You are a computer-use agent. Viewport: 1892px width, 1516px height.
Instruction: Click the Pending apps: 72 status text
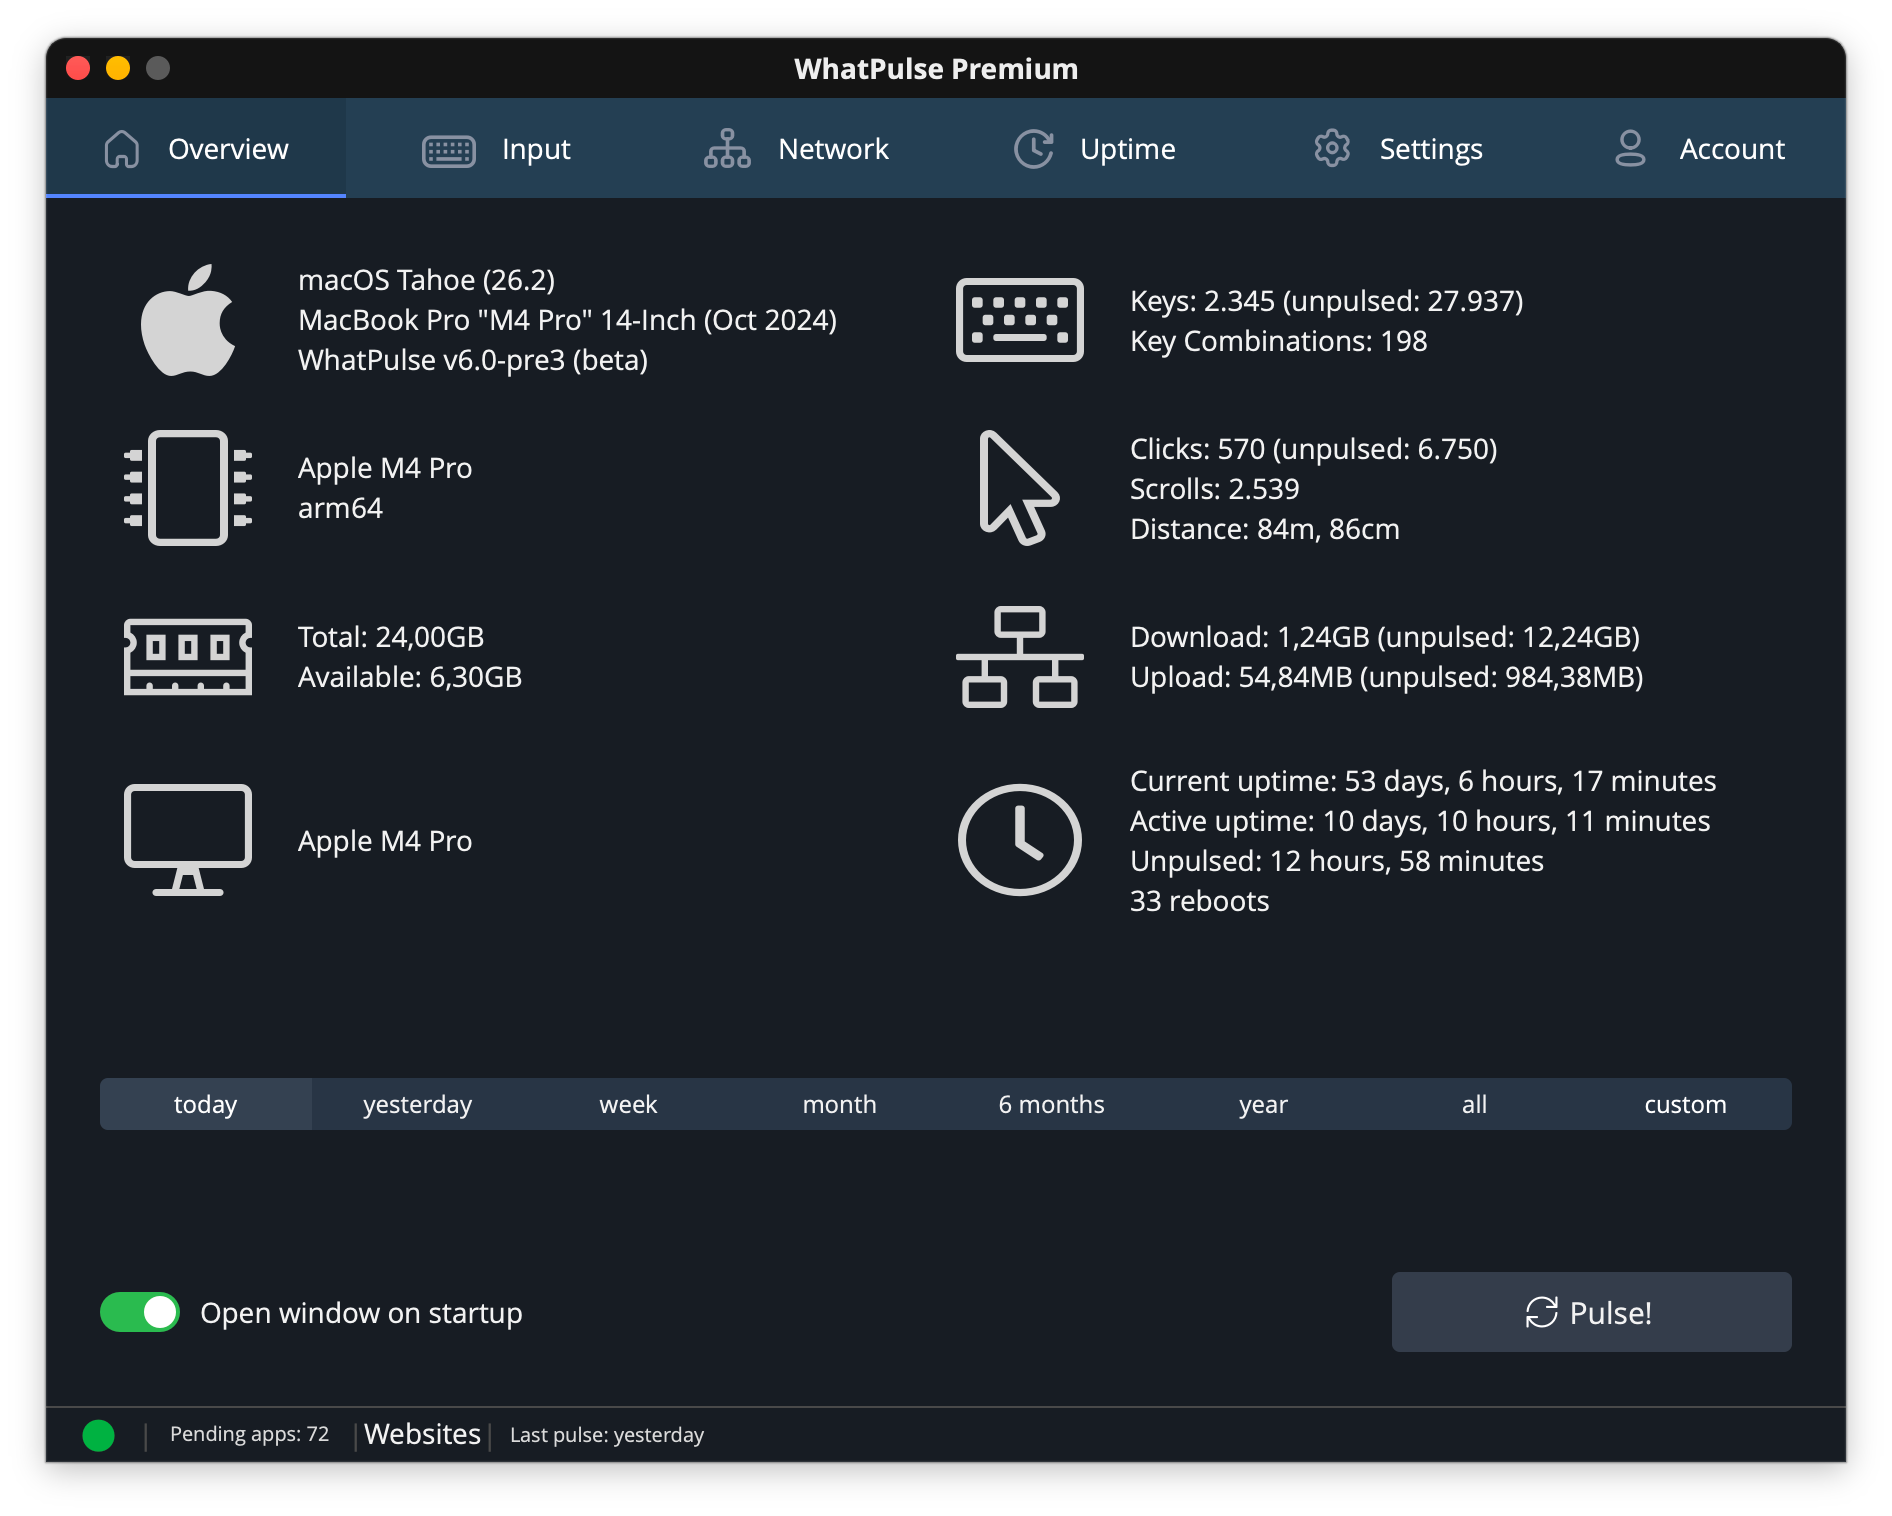249,1434
